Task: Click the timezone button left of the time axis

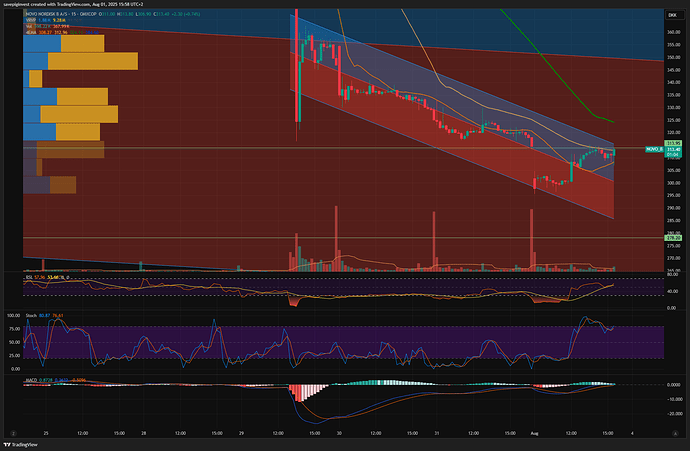Action: [x=13, y=433]
